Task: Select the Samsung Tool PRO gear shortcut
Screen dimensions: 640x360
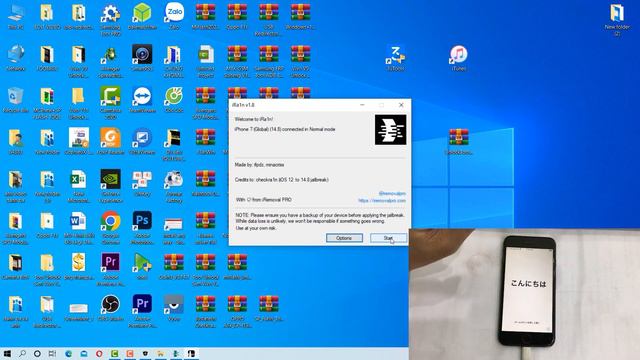Action: [111, 19]
